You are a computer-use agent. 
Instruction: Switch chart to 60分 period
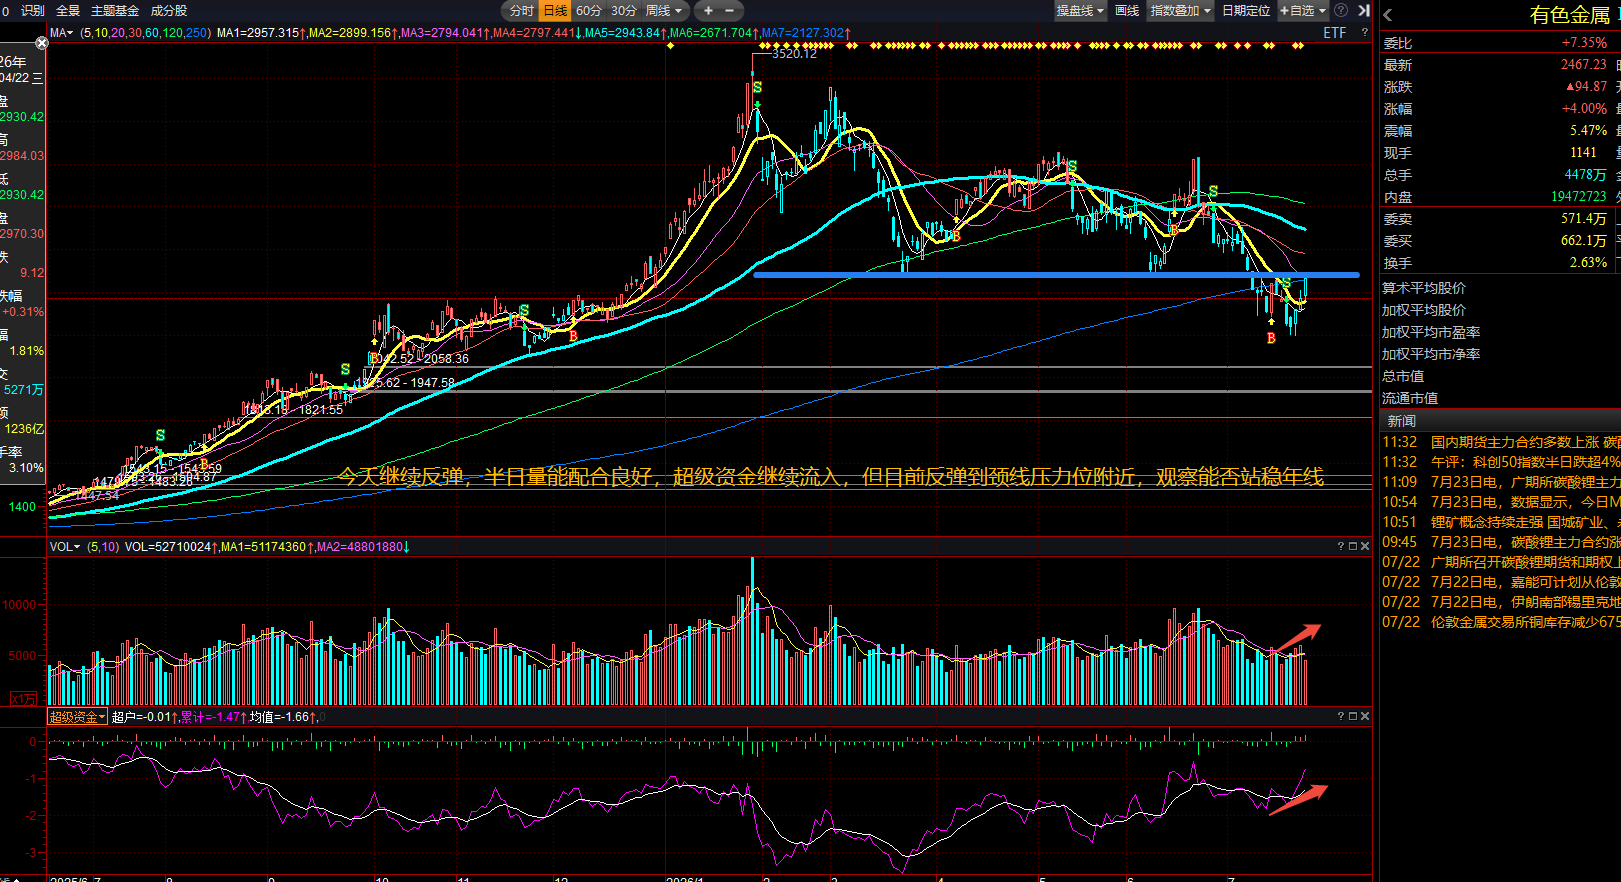589,10
